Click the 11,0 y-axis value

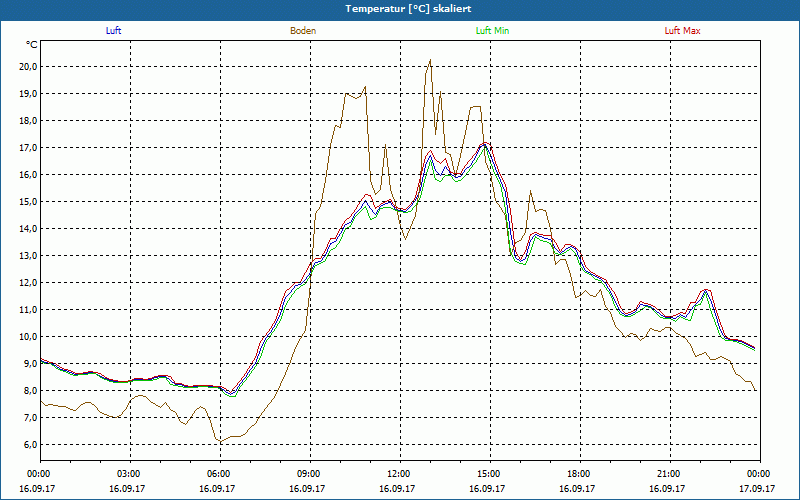click(28, 310)
